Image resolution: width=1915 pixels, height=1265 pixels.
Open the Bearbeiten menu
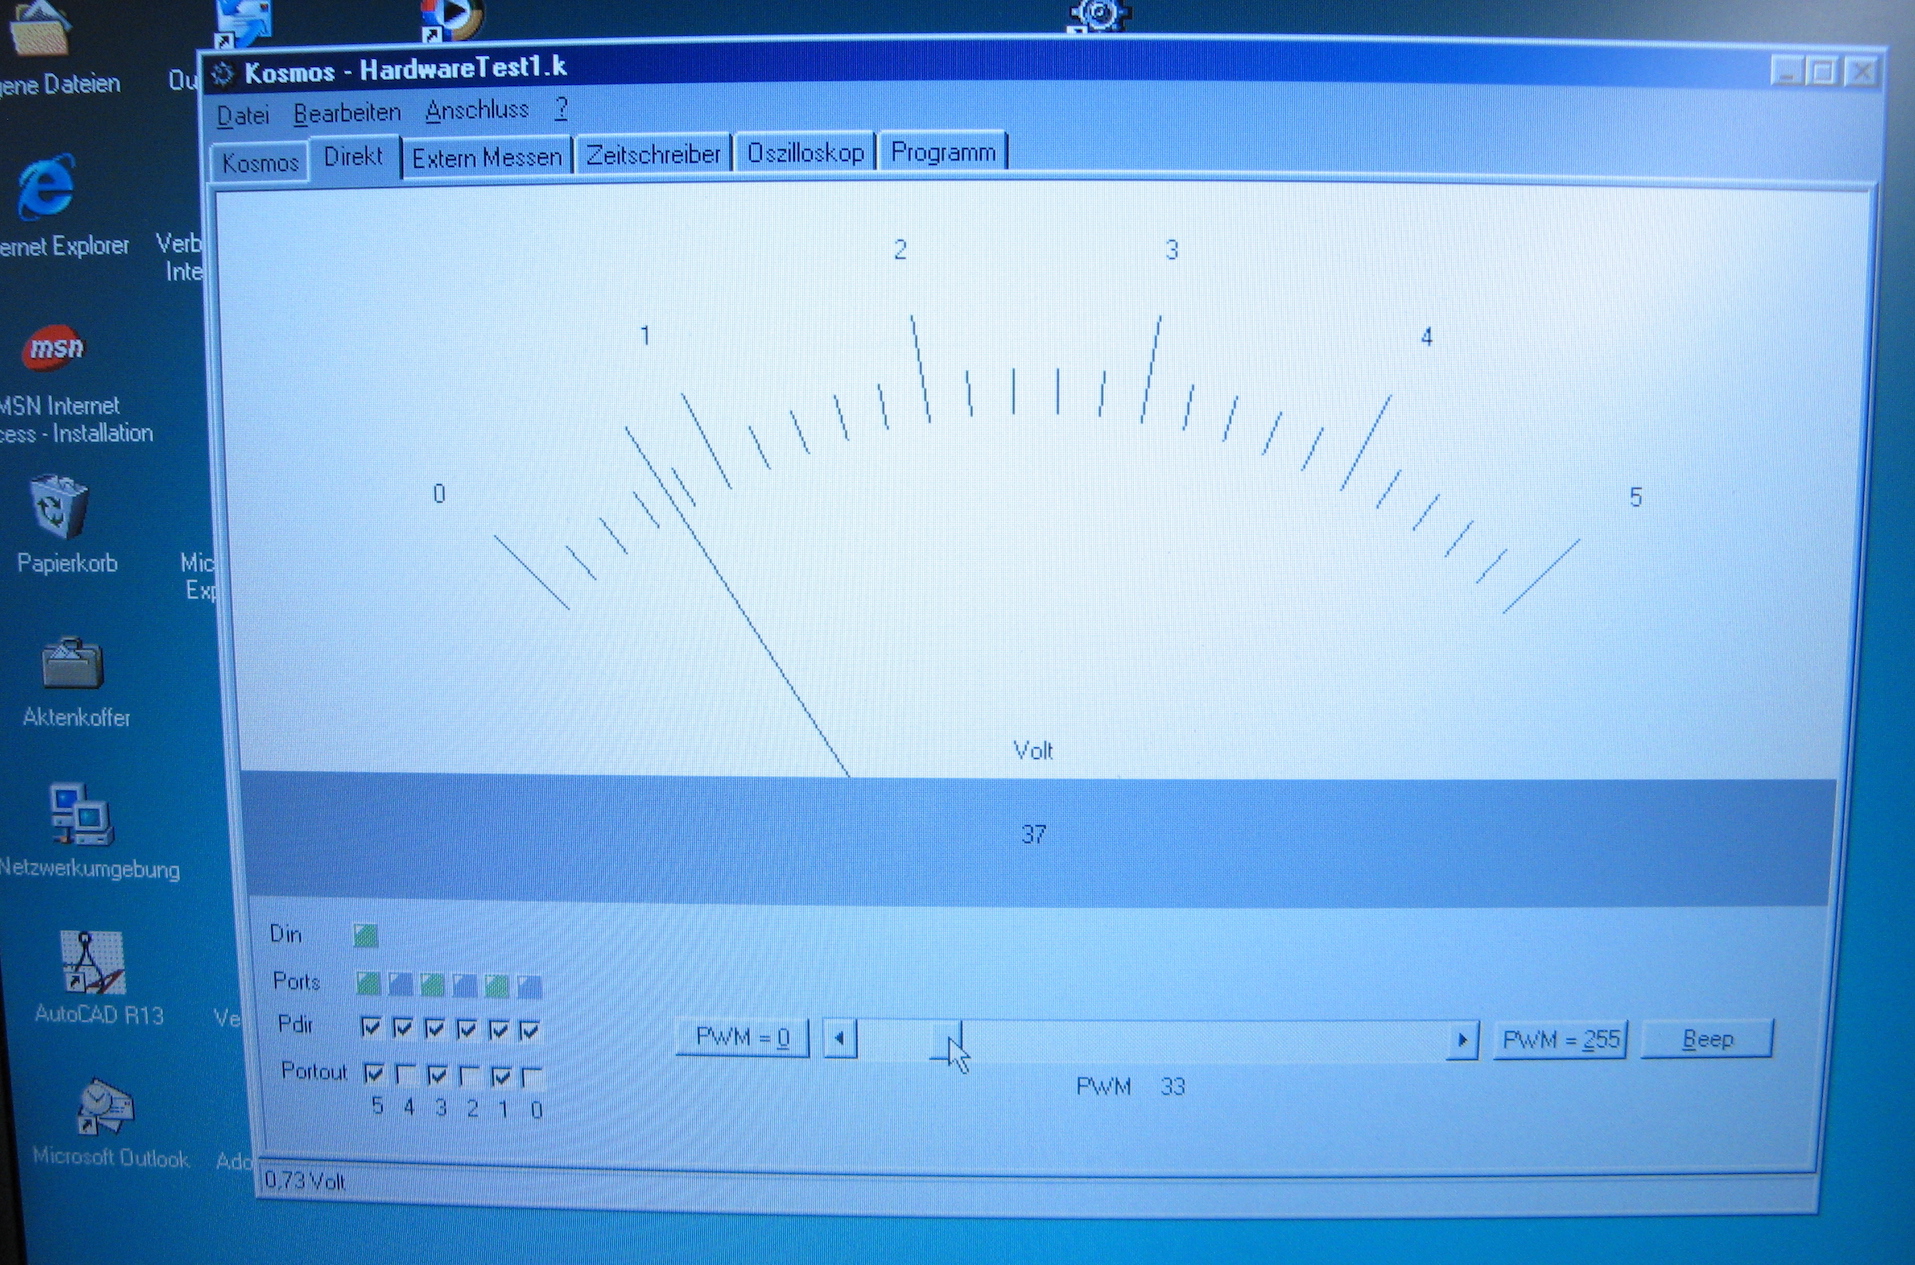(x=346, y=113)
